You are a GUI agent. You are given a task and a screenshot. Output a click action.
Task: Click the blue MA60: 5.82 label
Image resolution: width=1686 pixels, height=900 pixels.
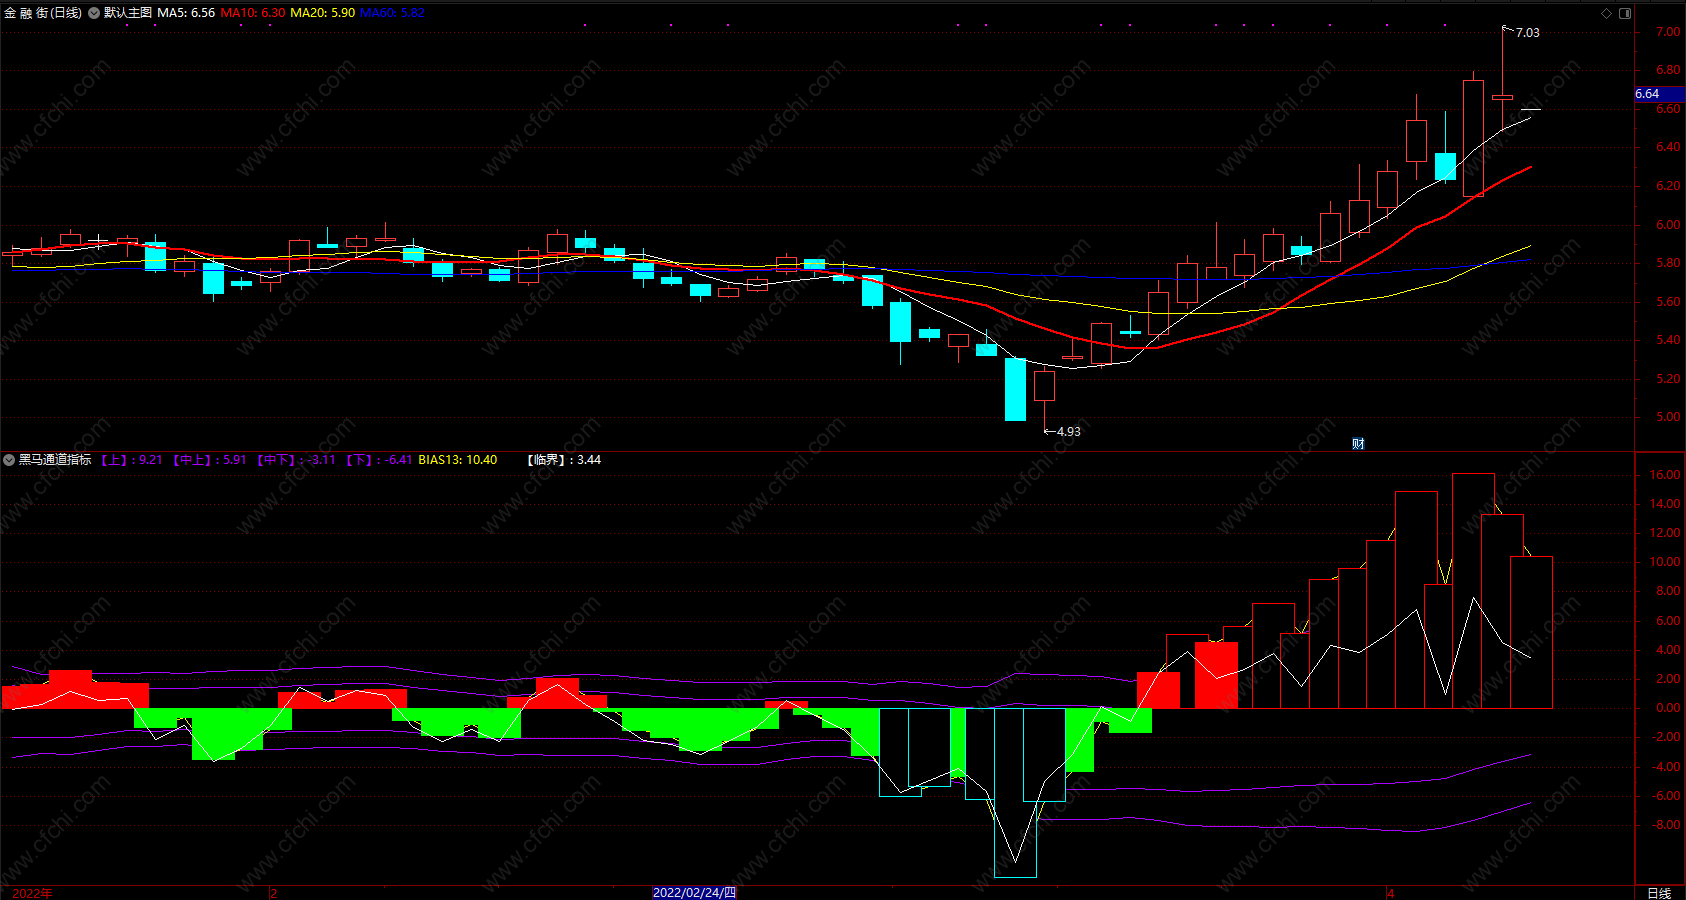coord(392,13)
